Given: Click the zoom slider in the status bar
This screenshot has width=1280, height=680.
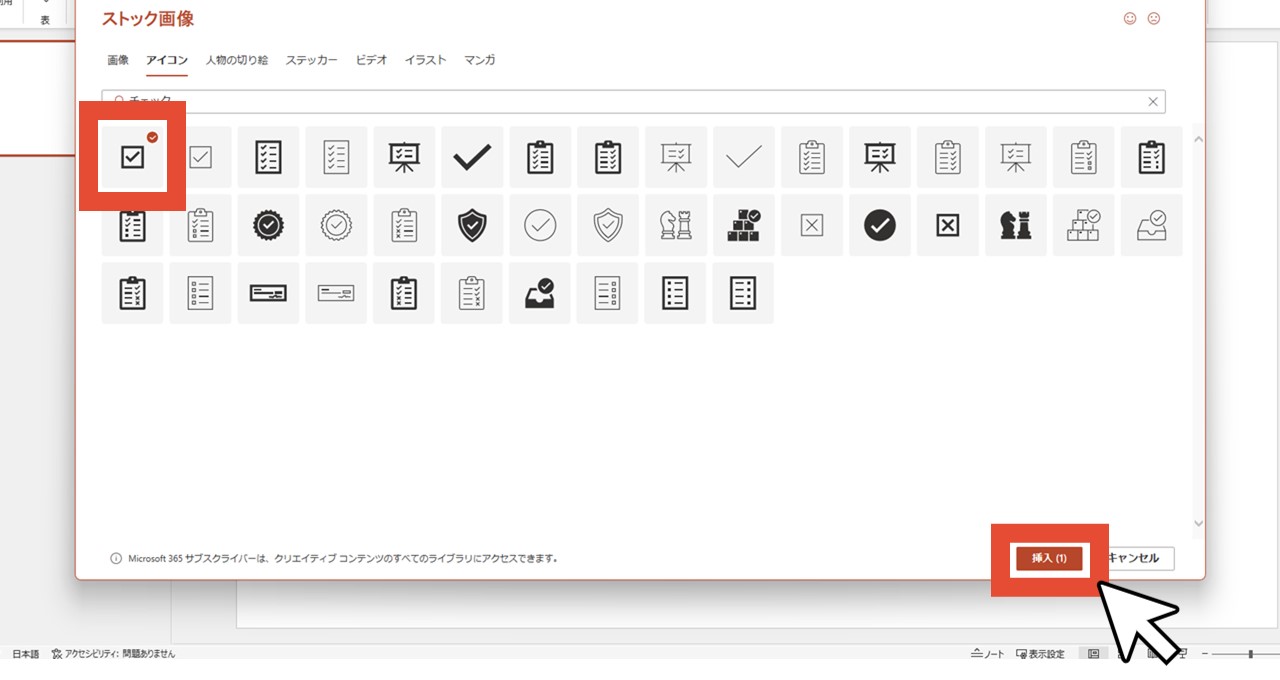Looking at the screenshot, I should click(x=1247, y=654).
